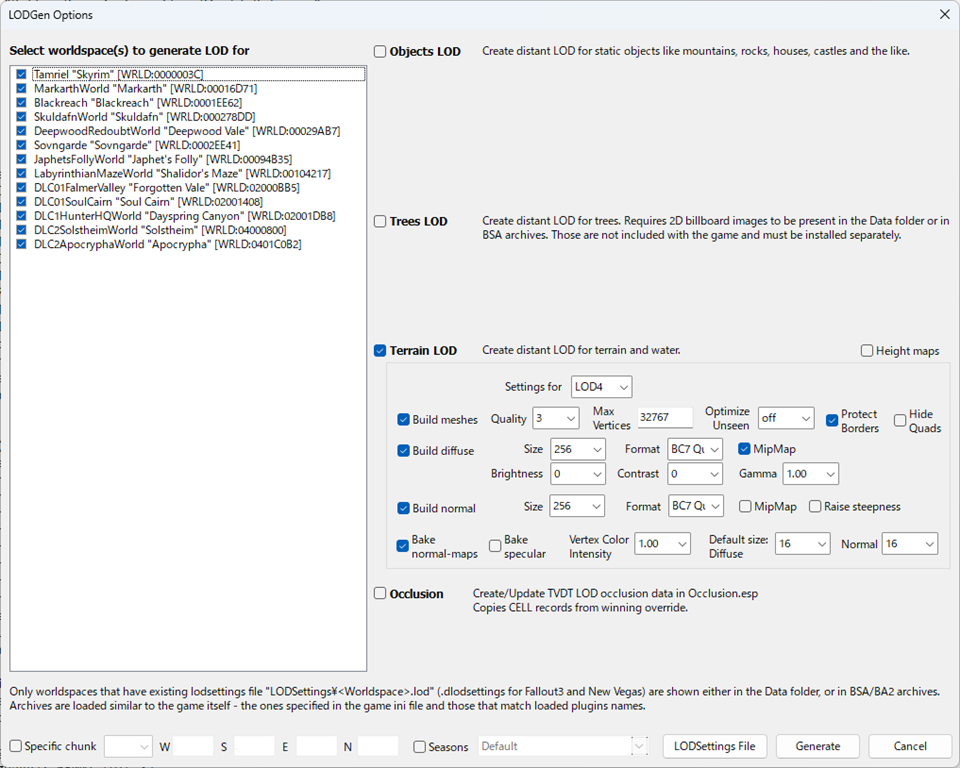Uncheck JaphetsFollyWorld worldspace checkbox

[21, 159]
